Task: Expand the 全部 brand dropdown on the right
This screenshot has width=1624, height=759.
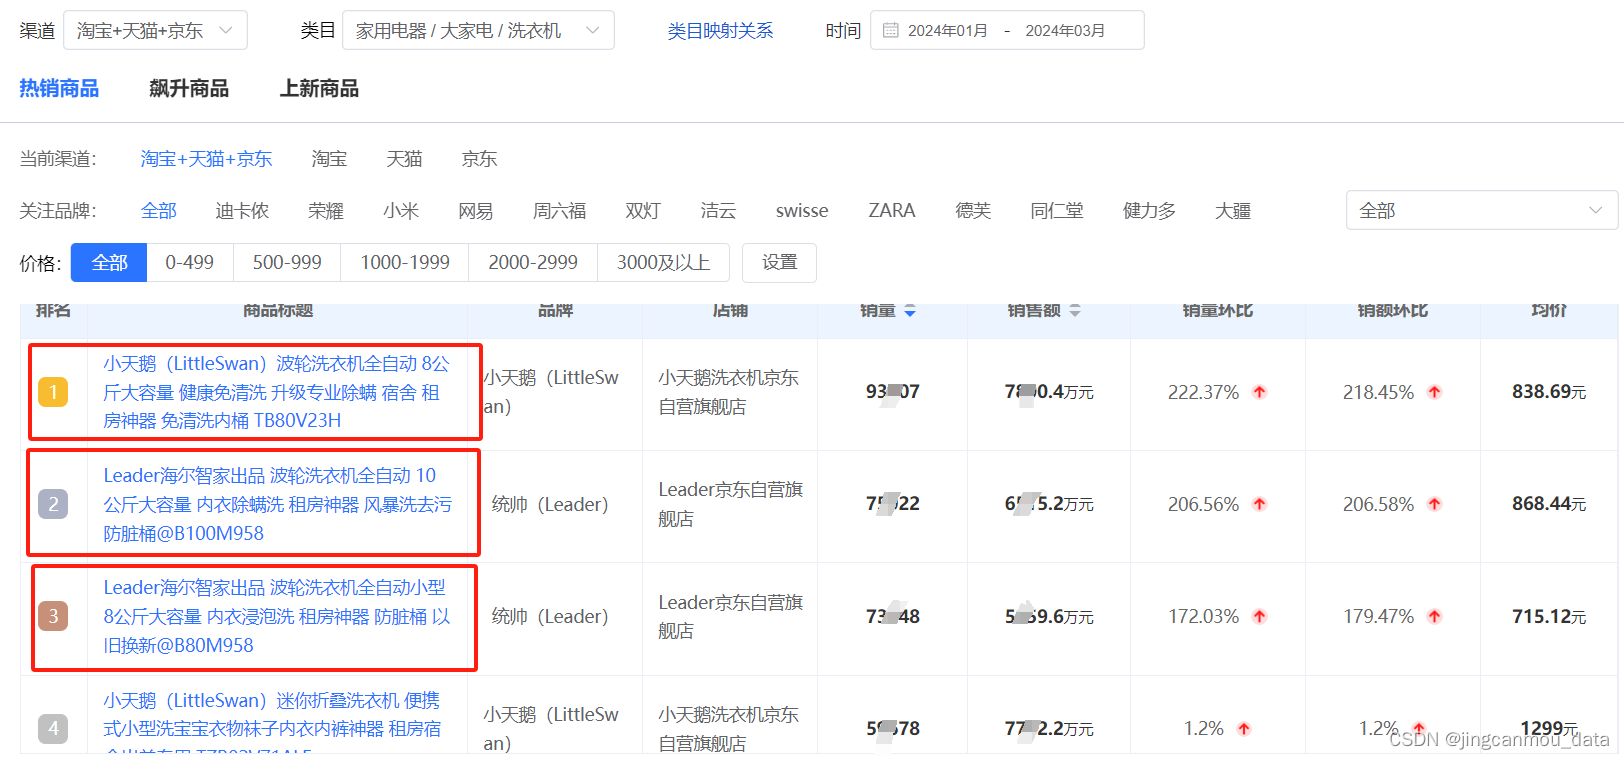Action: [1481, 210]
